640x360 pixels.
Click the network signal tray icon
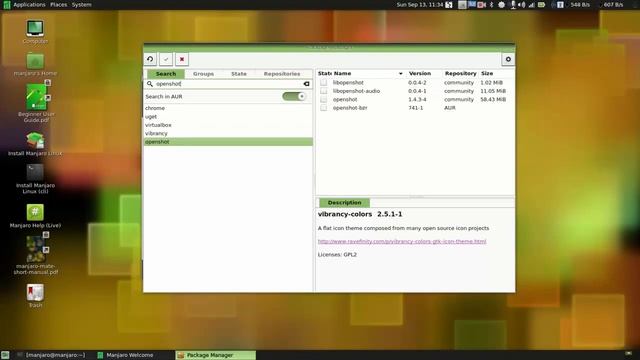(531, 4)
